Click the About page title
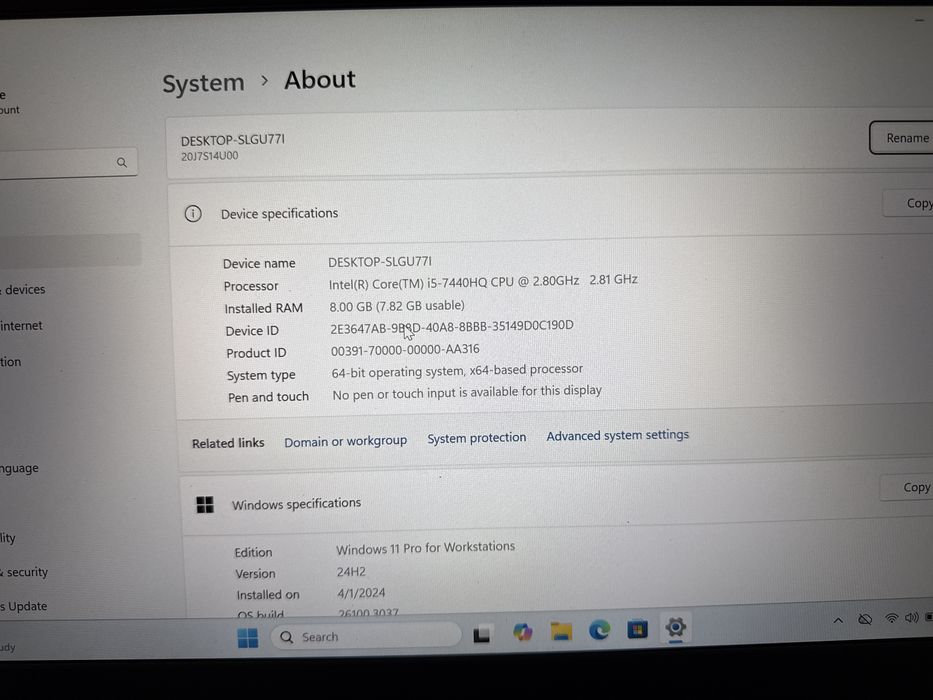933x700 pixels. (x=320, y=80)
